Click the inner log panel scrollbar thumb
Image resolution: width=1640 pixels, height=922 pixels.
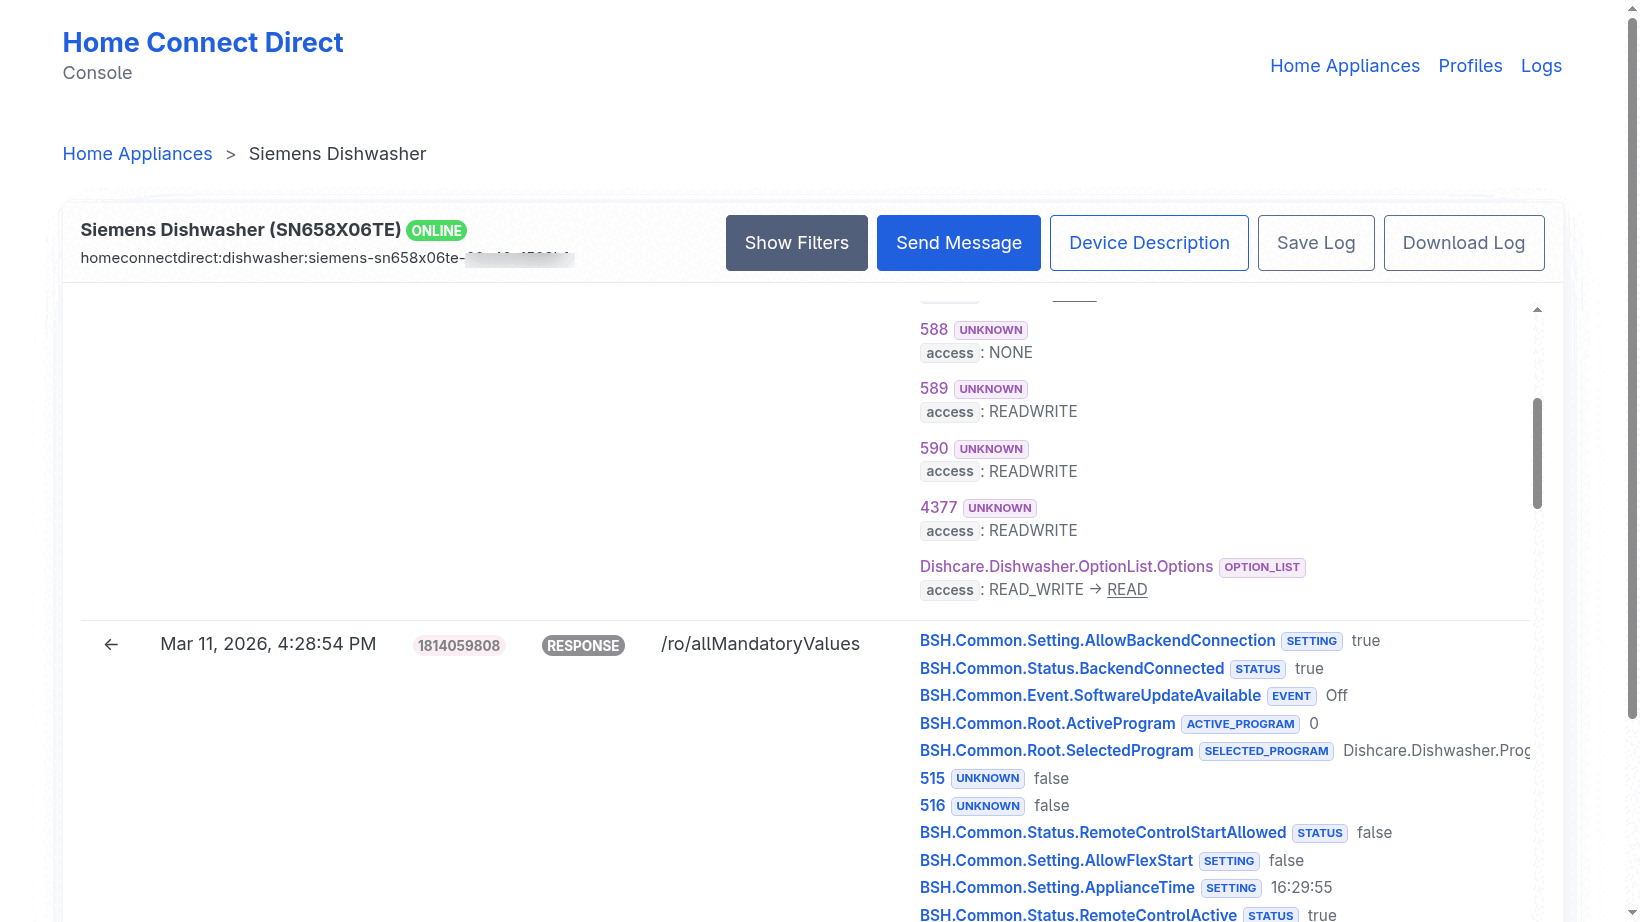1537,453
